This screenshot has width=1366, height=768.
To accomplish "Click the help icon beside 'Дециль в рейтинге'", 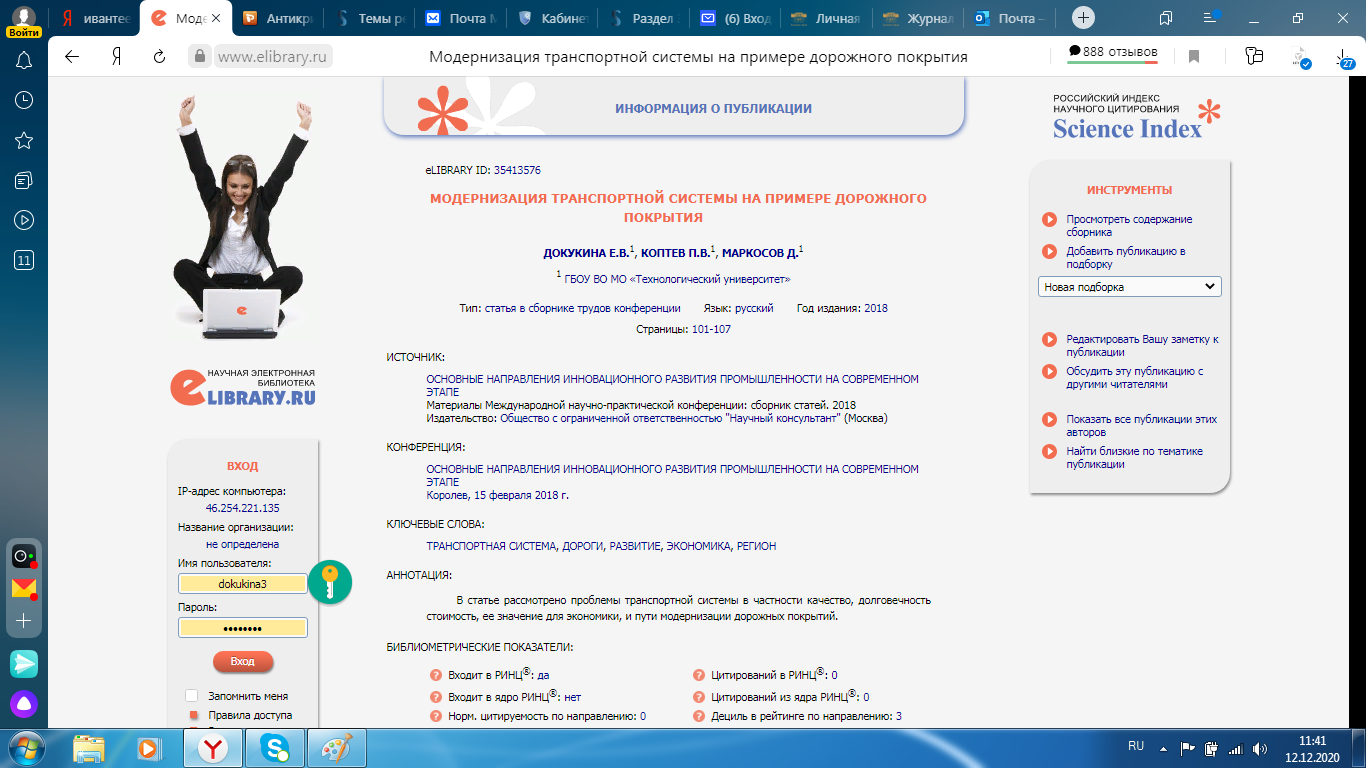I will (697, 717).
